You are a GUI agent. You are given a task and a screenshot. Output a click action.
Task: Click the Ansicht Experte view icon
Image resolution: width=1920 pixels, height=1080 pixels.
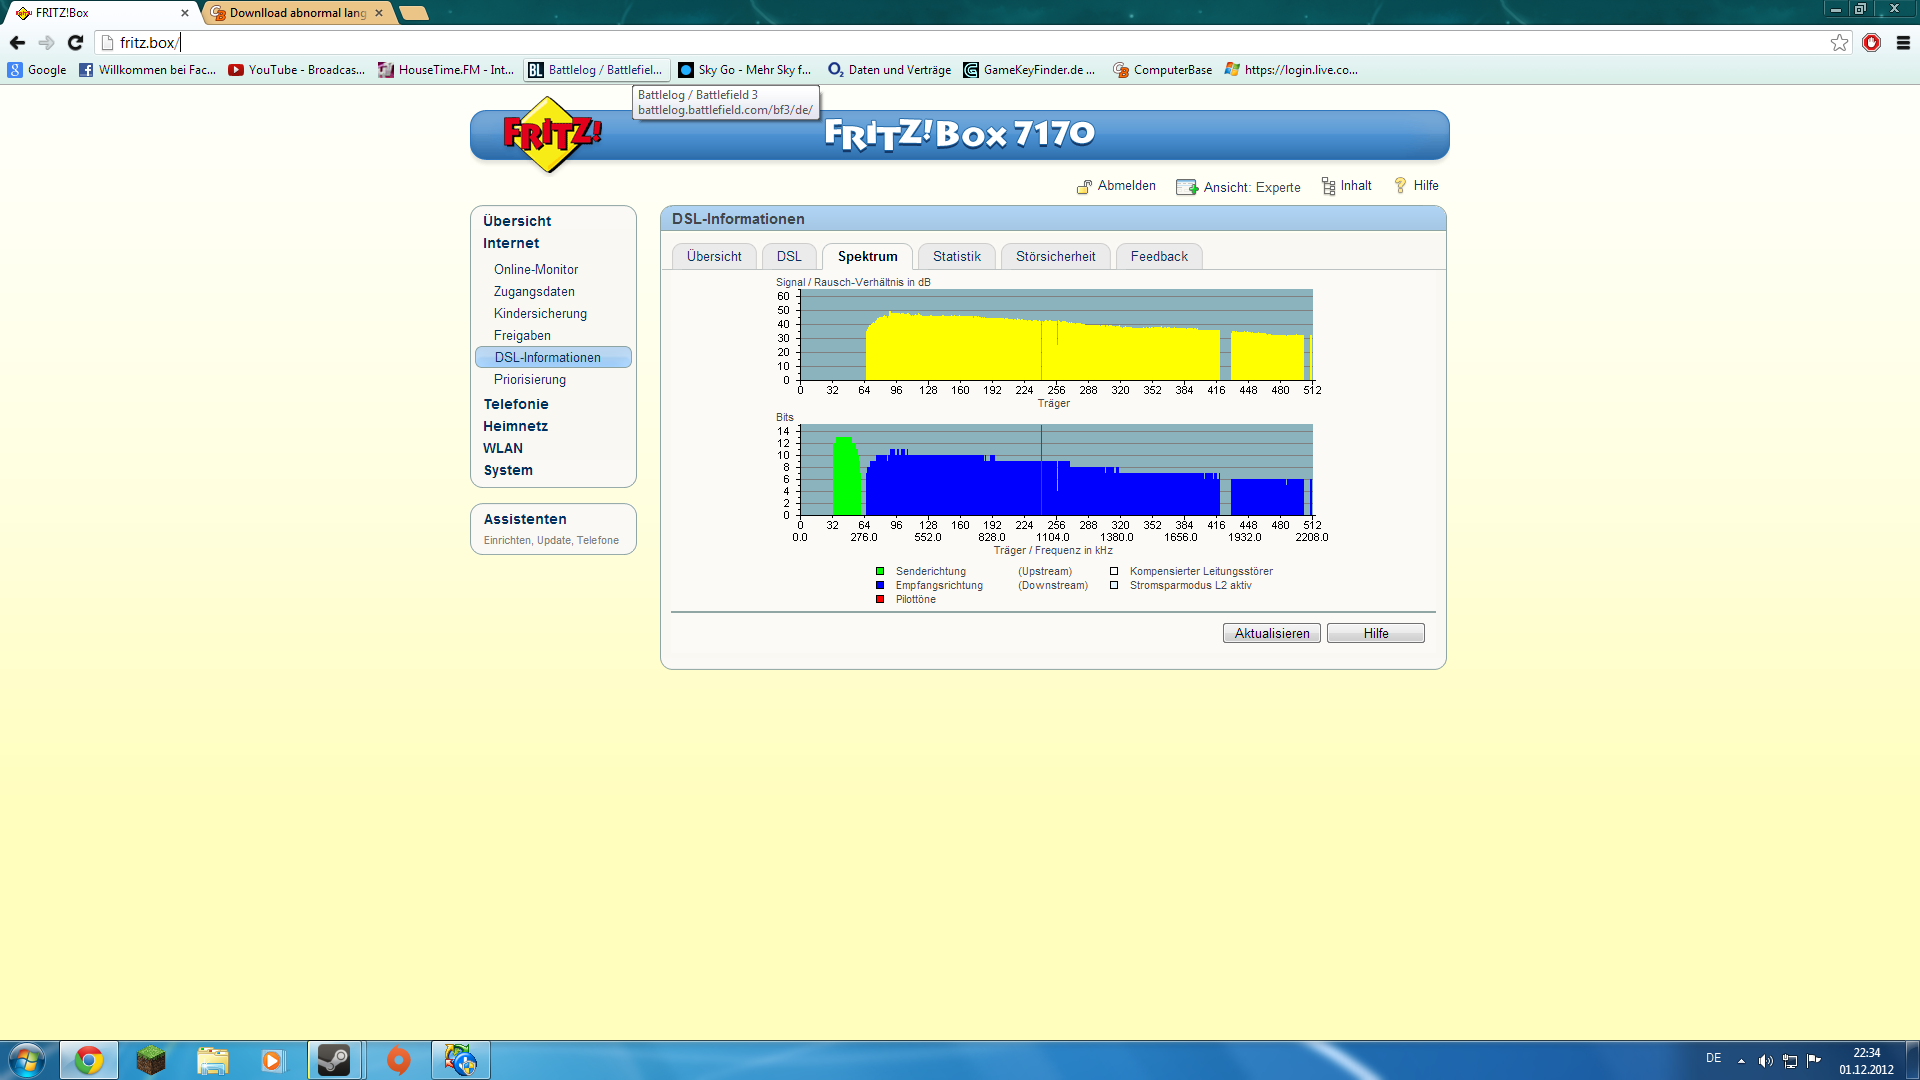pyautogui.click(x=1187, y=187)
